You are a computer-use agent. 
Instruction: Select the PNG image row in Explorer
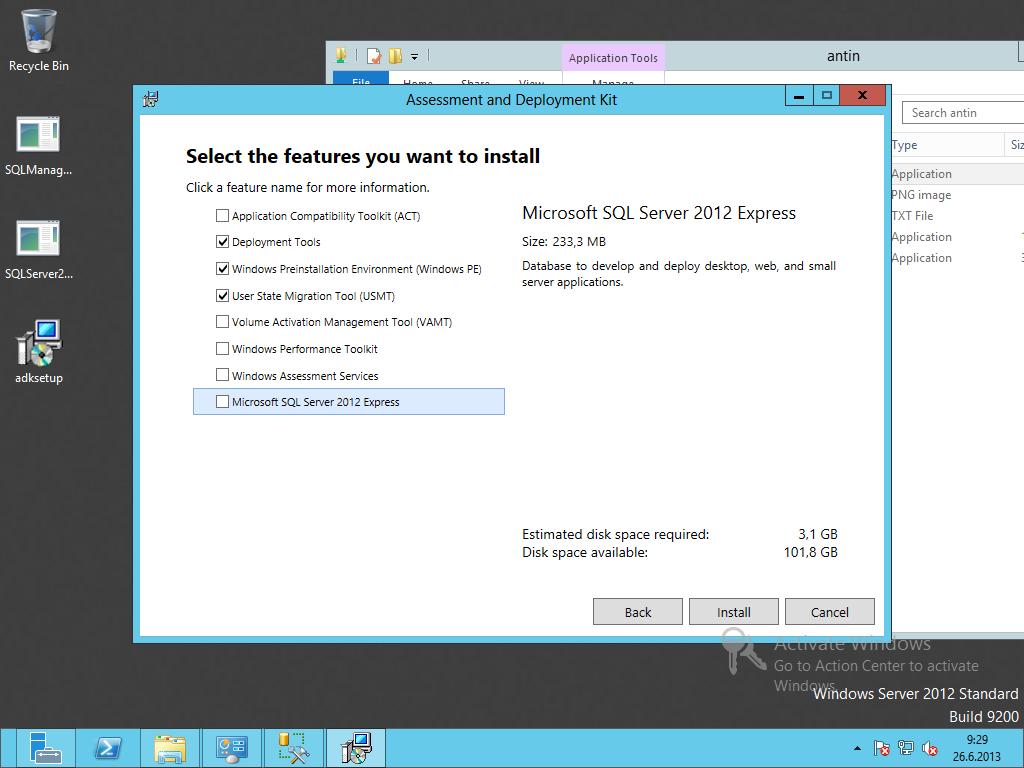(x=957, y=195)
